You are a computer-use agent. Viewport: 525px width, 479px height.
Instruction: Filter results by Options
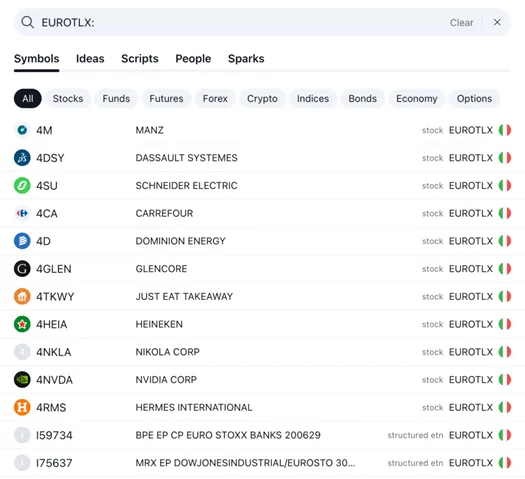(474, 98)
